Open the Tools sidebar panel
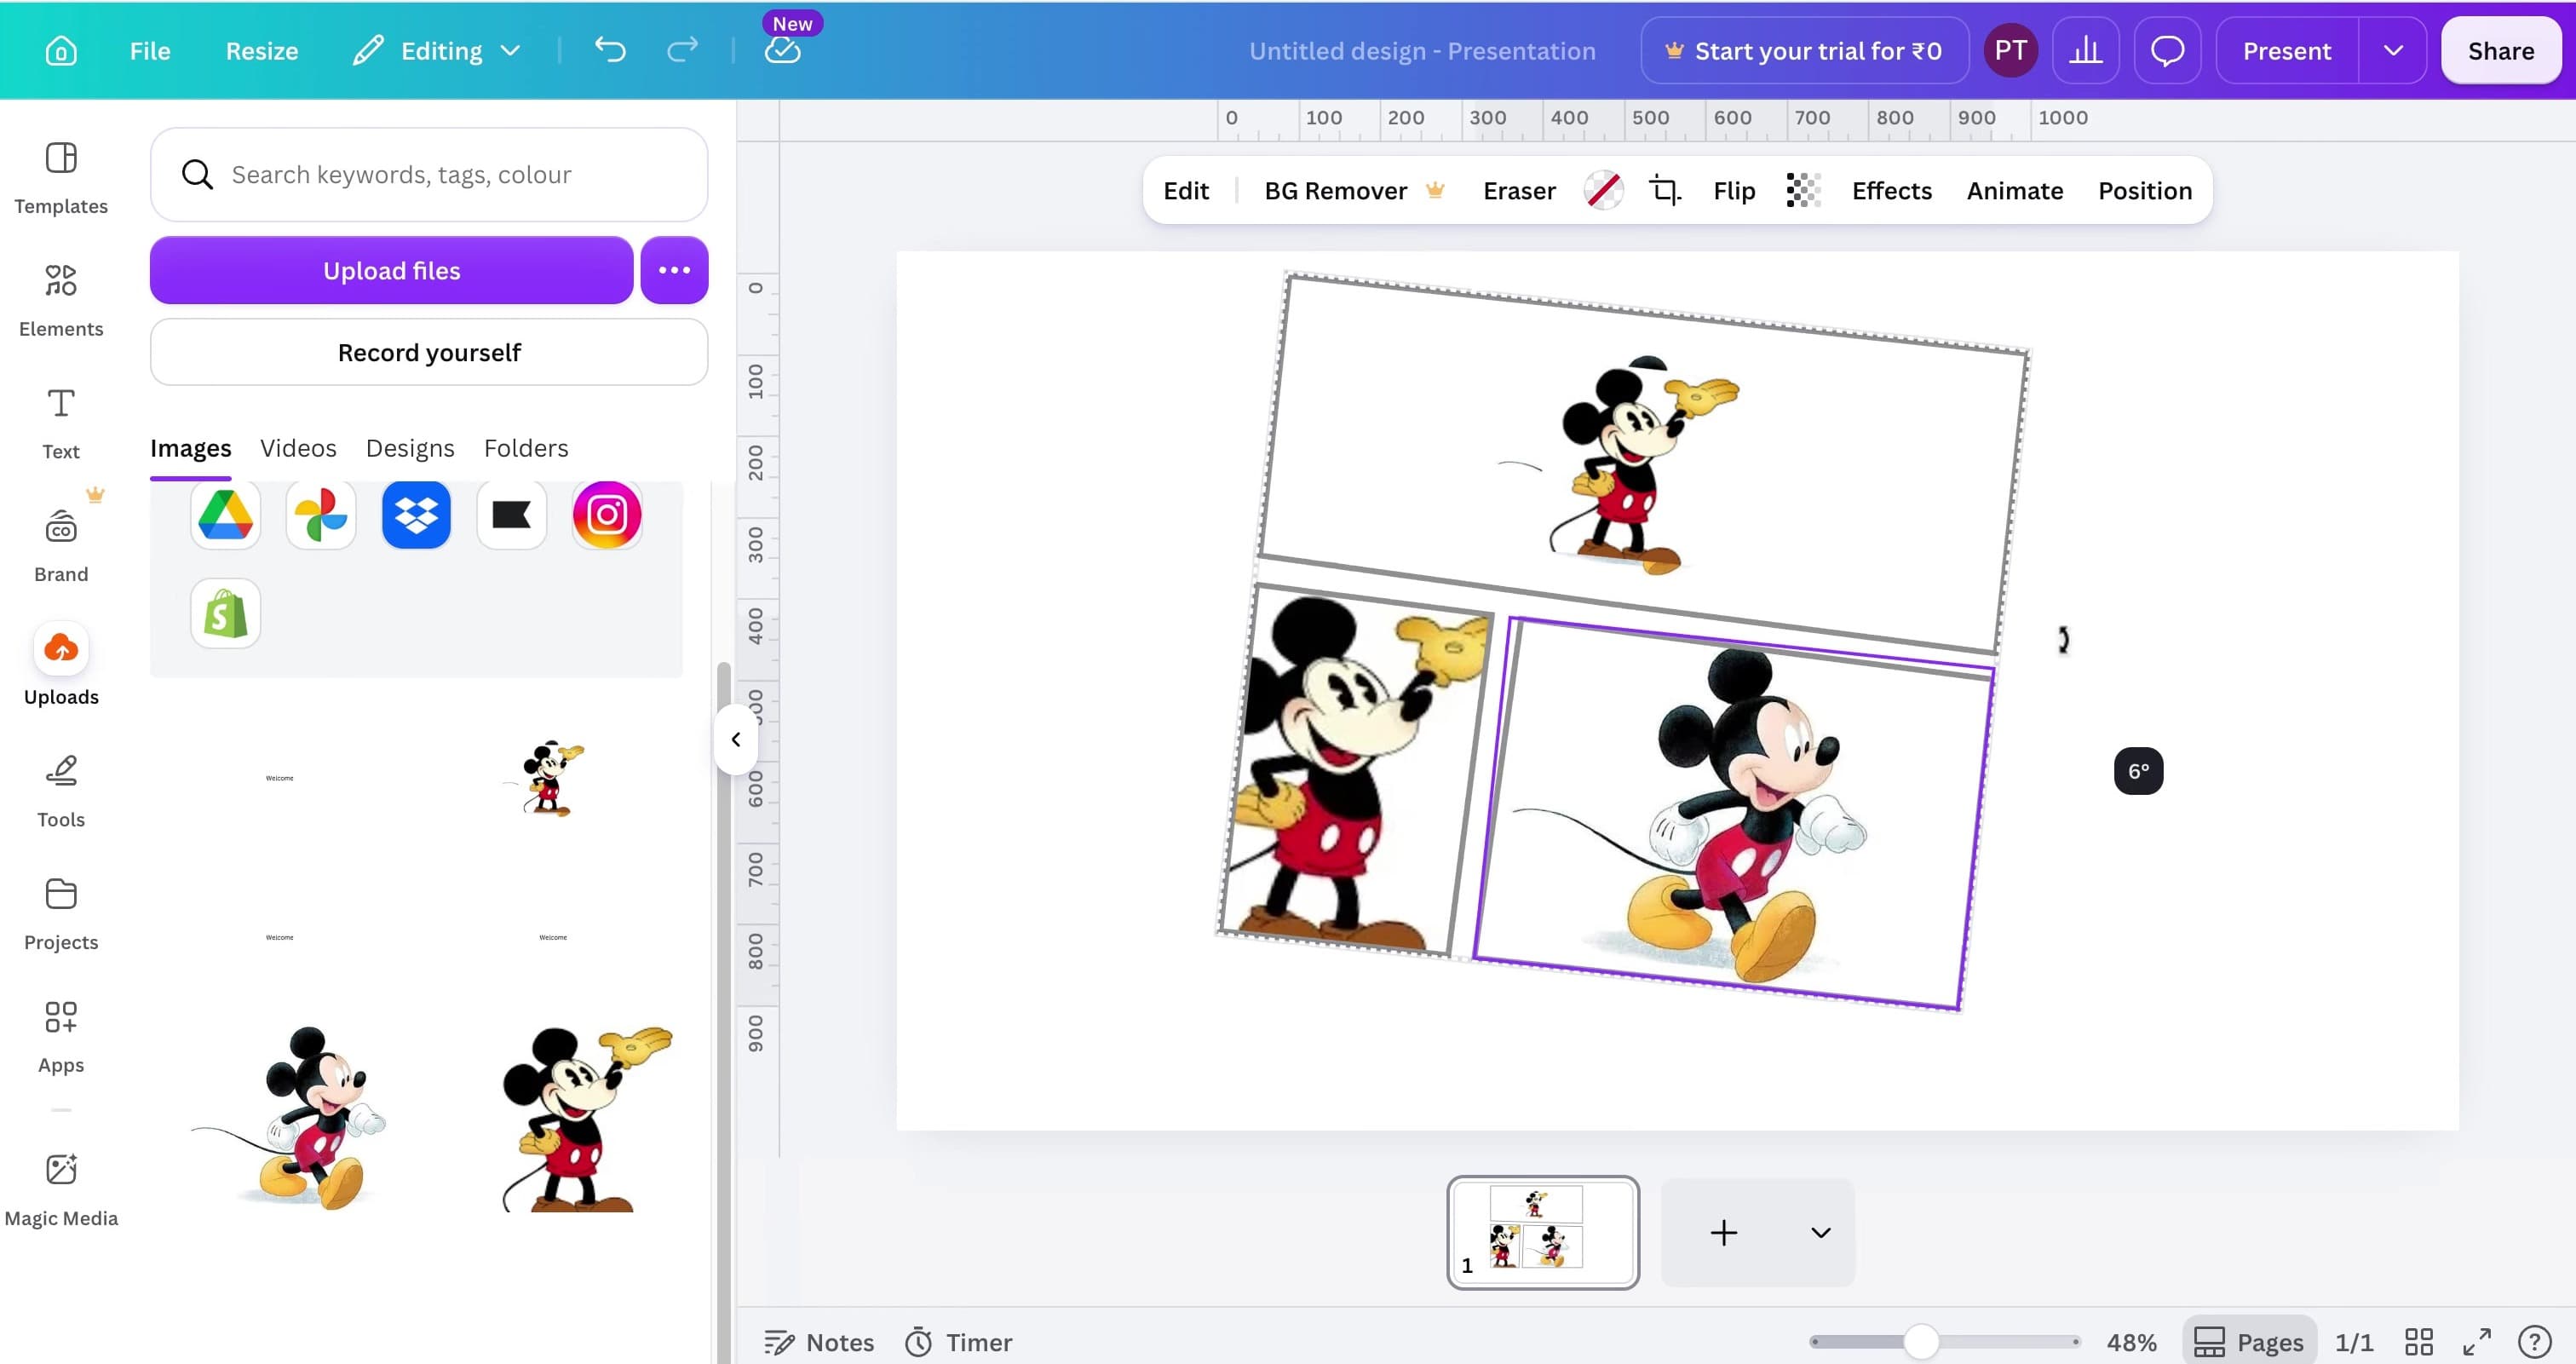The width and height of the screenshot is (2576, 1364). pos(61,792)
